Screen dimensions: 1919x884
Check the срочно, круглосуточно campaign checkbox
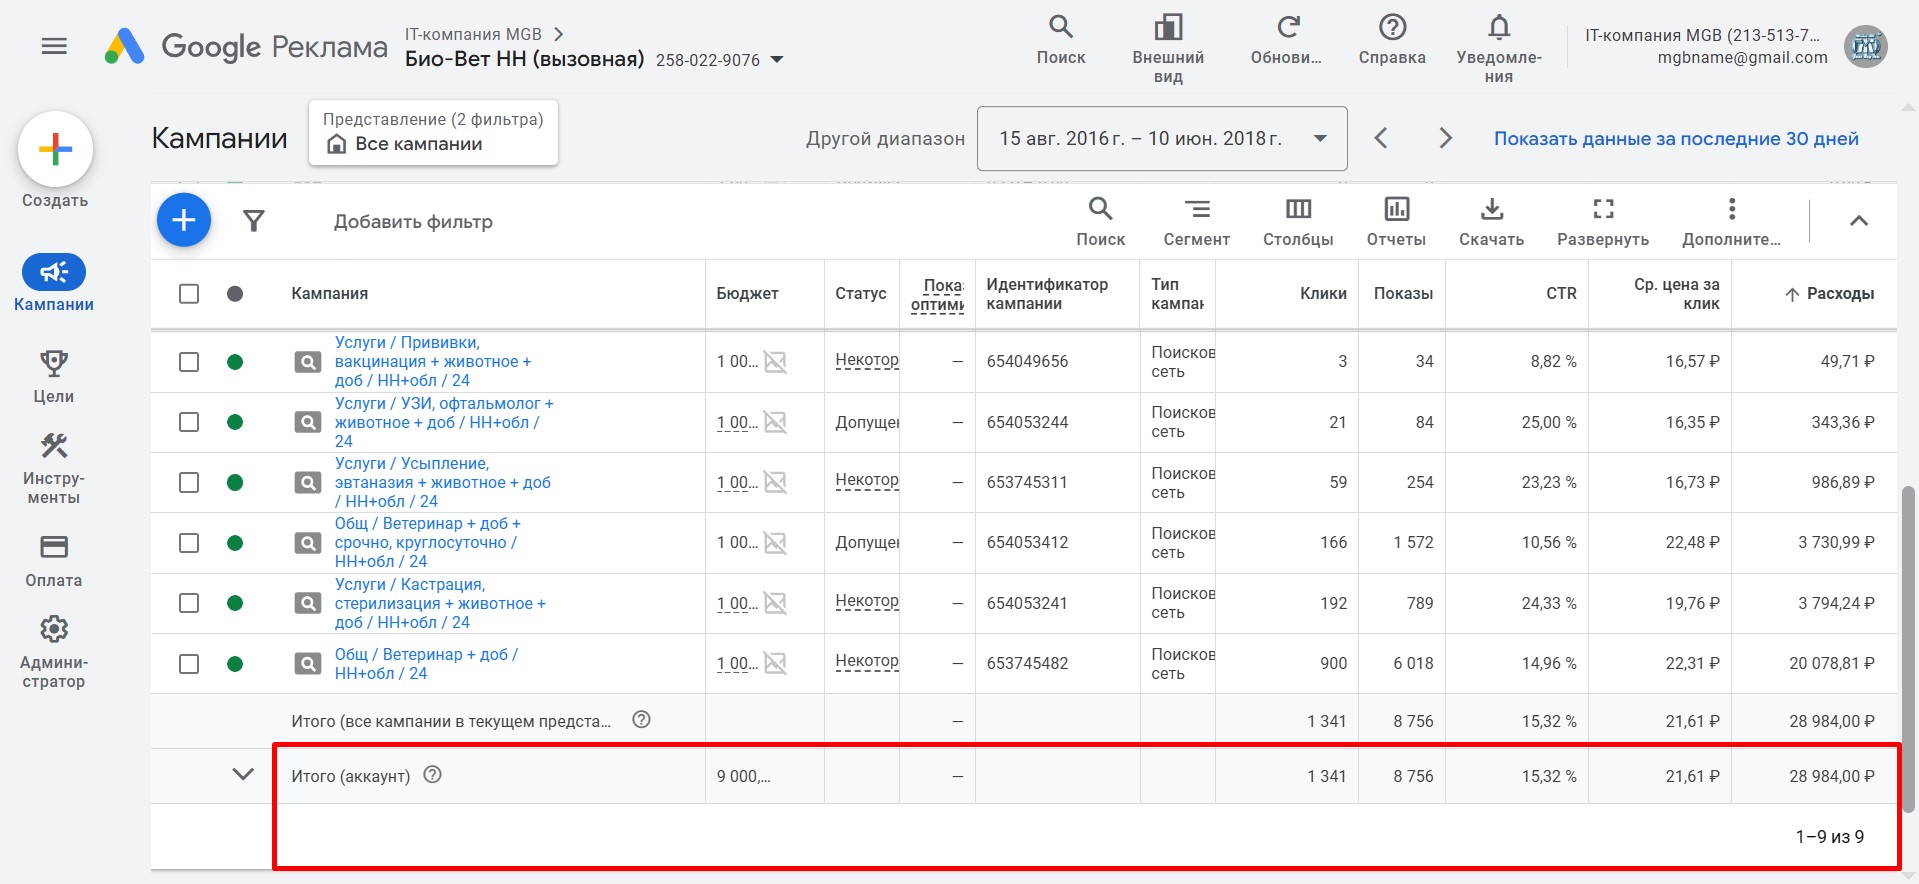189,543
